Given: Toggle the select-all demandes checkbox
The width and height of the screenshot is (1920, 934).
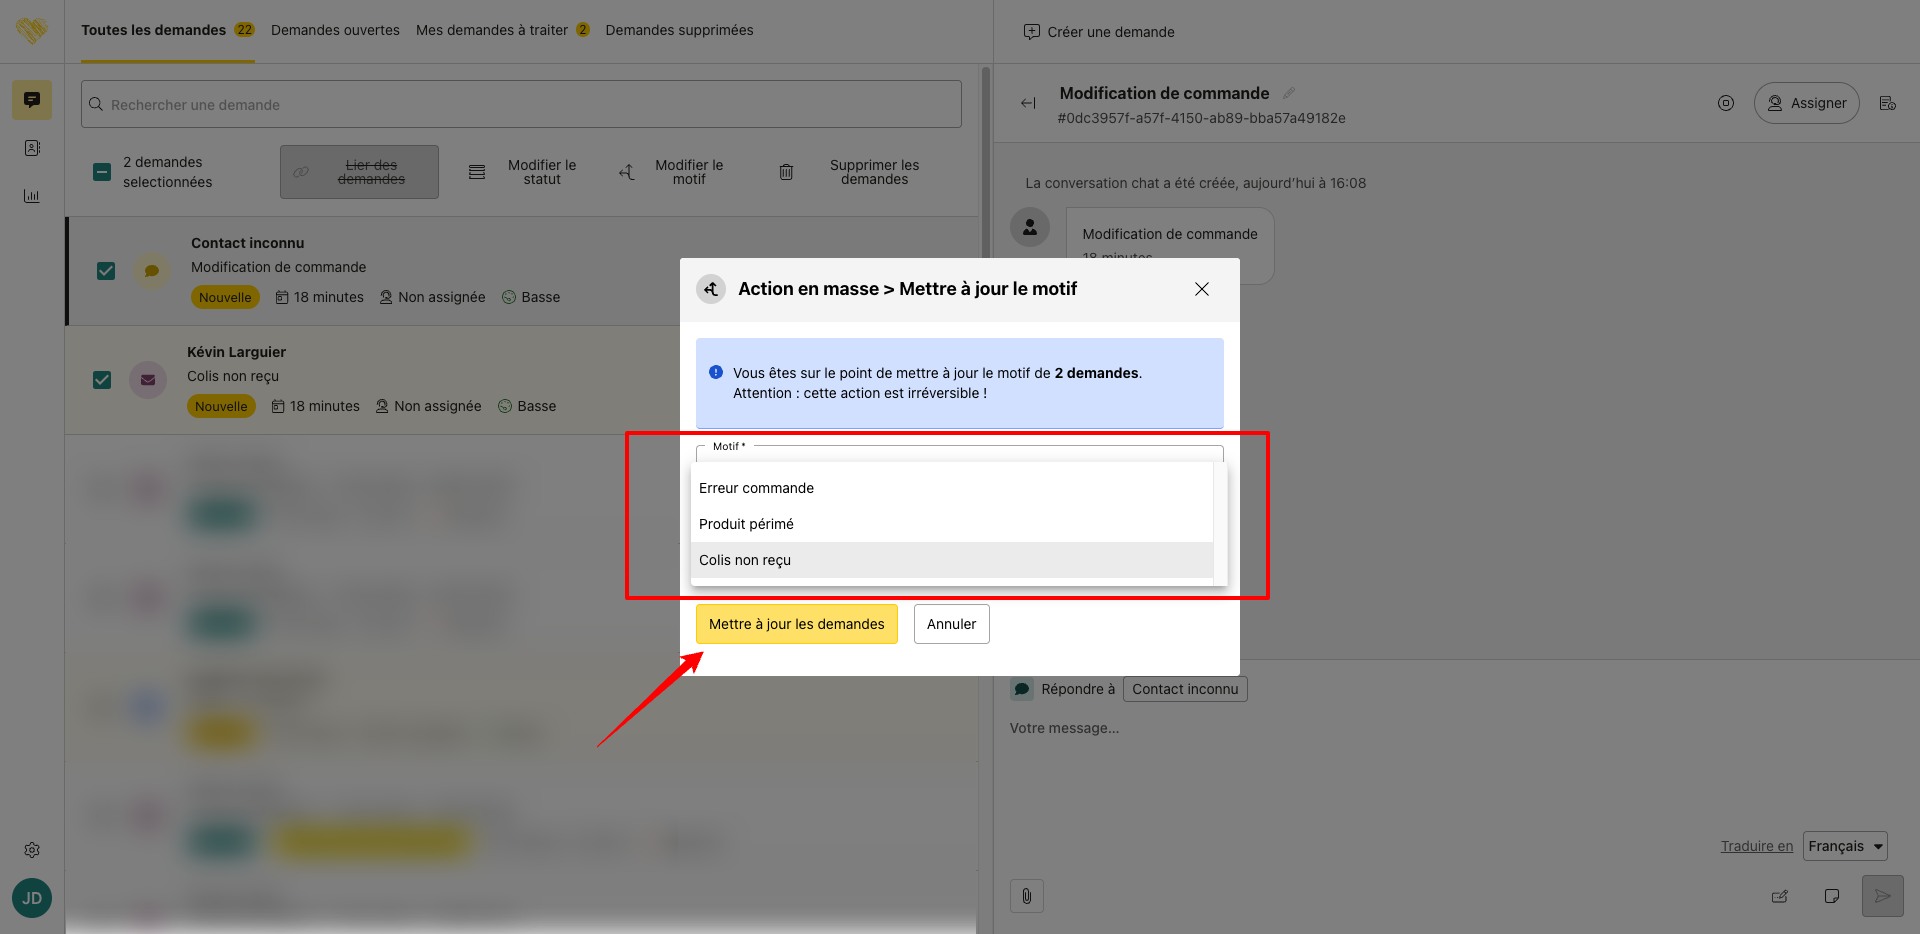Looking at the screenshot, I should pyautogui.click(x=102, y=172).
